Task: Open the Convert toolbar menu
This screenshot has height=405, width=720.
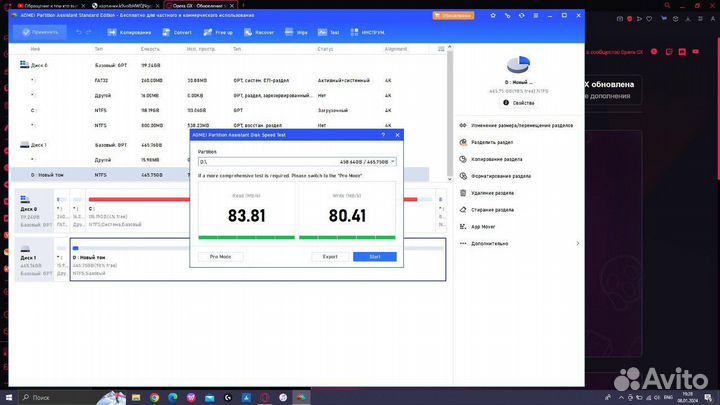Action: (177, 32)
